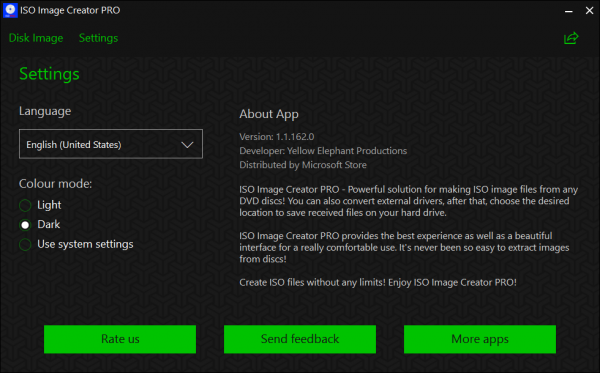Click the Version: 1.1.162.0 text
The height and width of the screenshot is (373, 600).
277,137
